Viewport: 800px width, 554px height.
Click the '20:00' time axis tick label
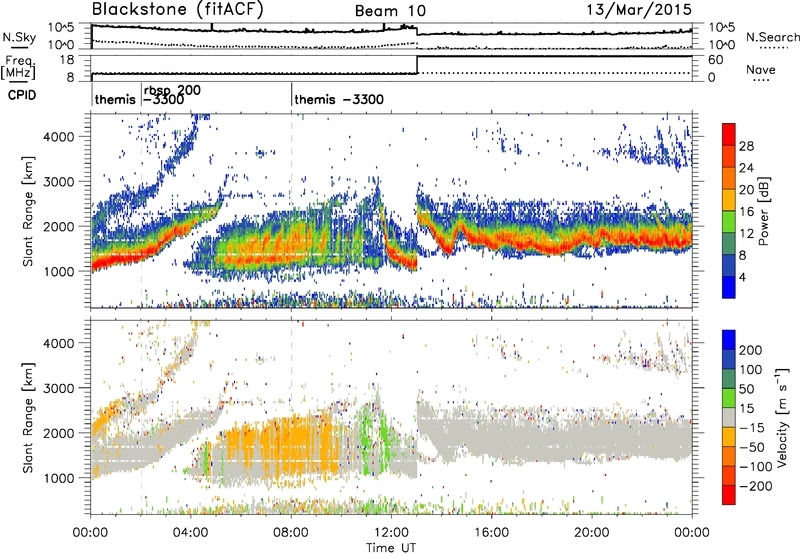[x=591, y=533]
